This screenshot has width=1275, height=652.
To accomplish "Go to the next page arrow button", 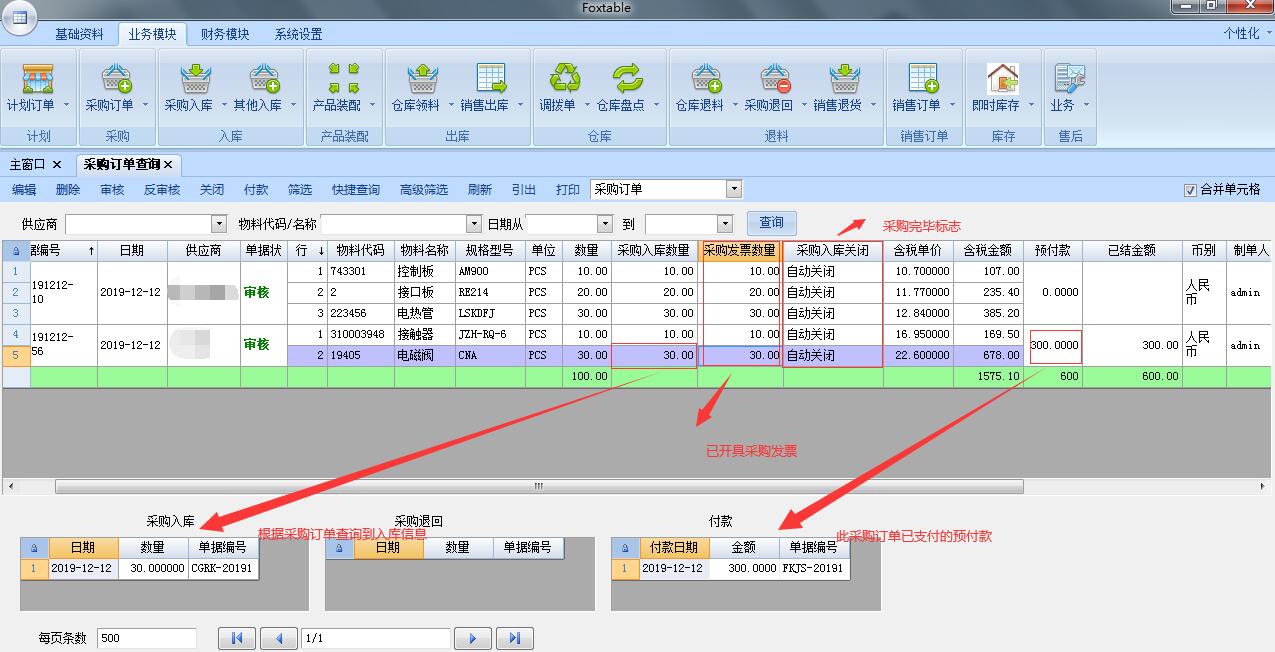I will (472, 638).
